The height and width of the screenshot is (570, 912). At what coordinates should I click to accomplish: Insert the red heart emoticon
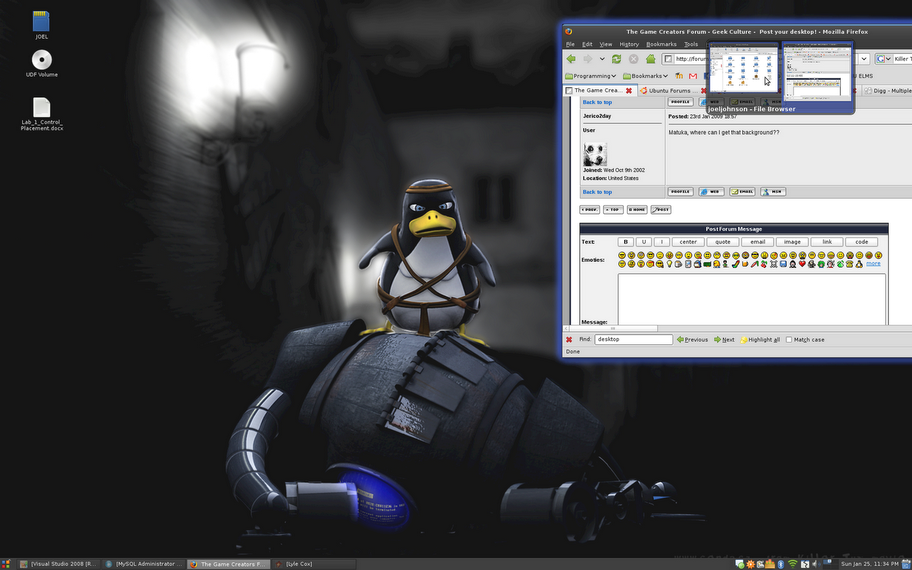[803, 264]
